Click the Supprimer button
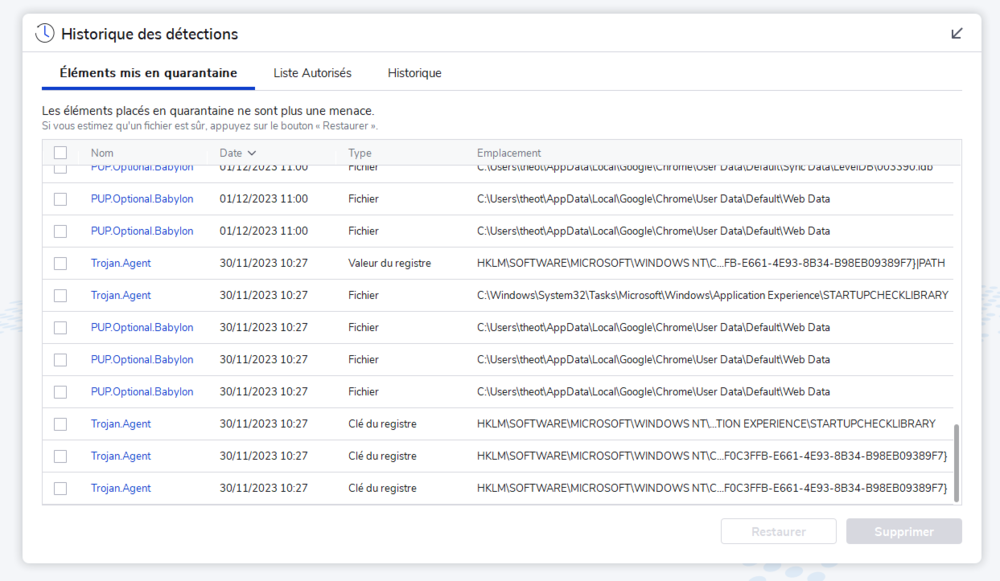Image resolution: width=1000 pixels, height=581 pixels. (x=903, y=532)
